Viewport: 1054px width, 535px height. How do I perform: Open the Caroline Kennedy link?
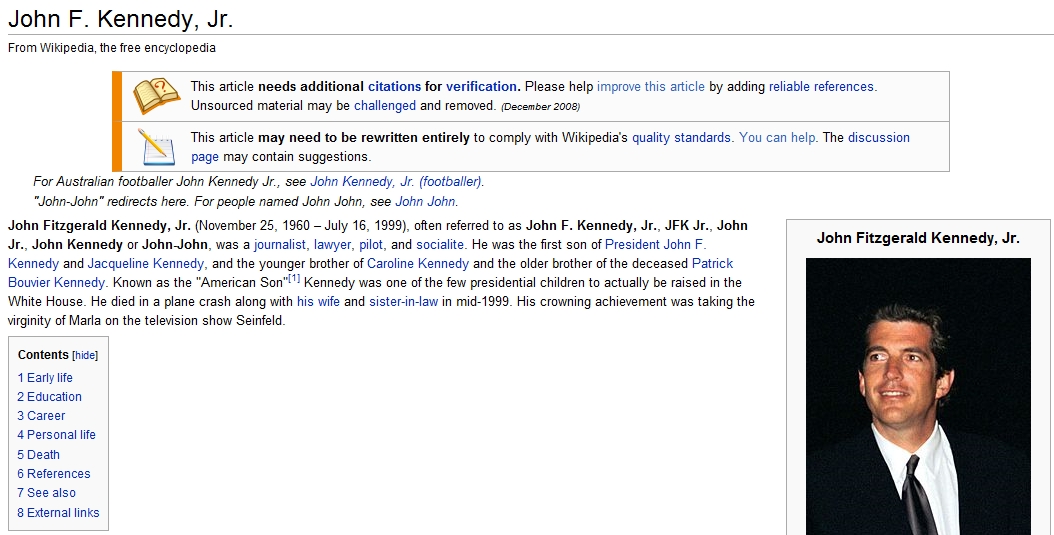(x=417, y=264)
